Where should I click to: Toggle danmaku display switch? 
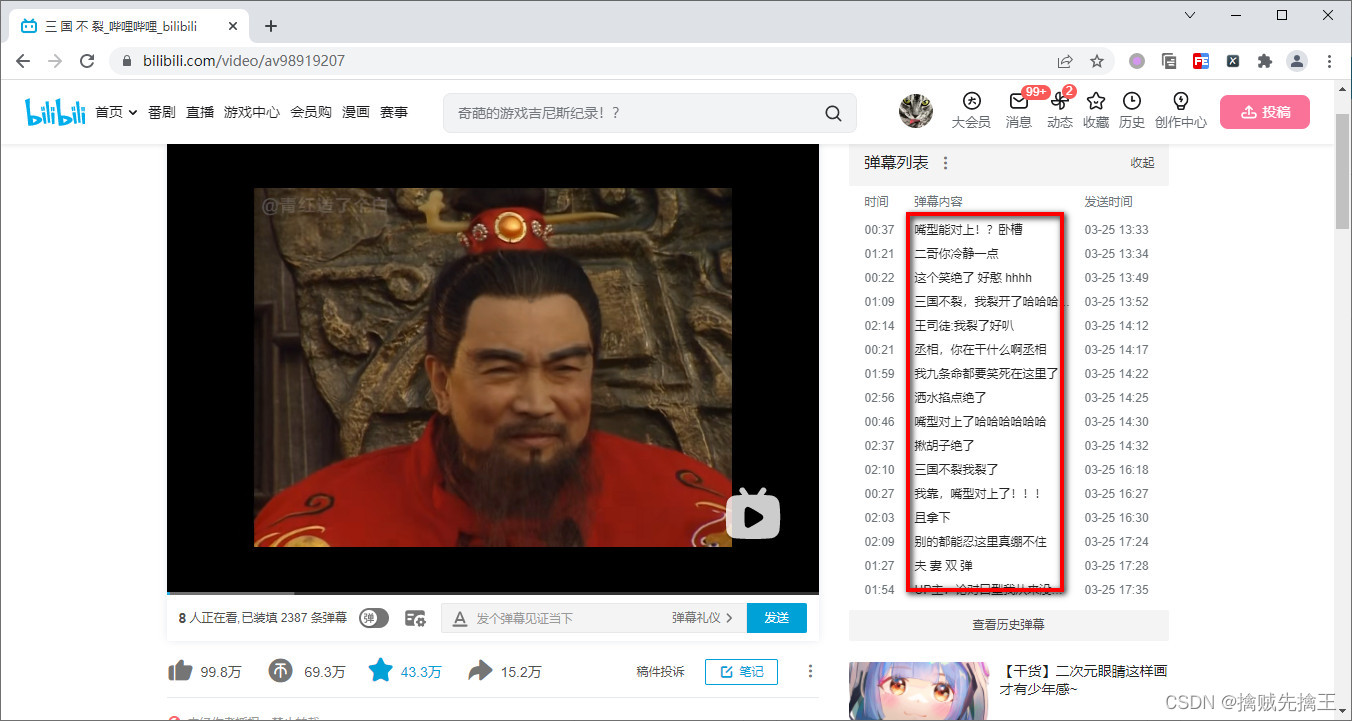374,618
